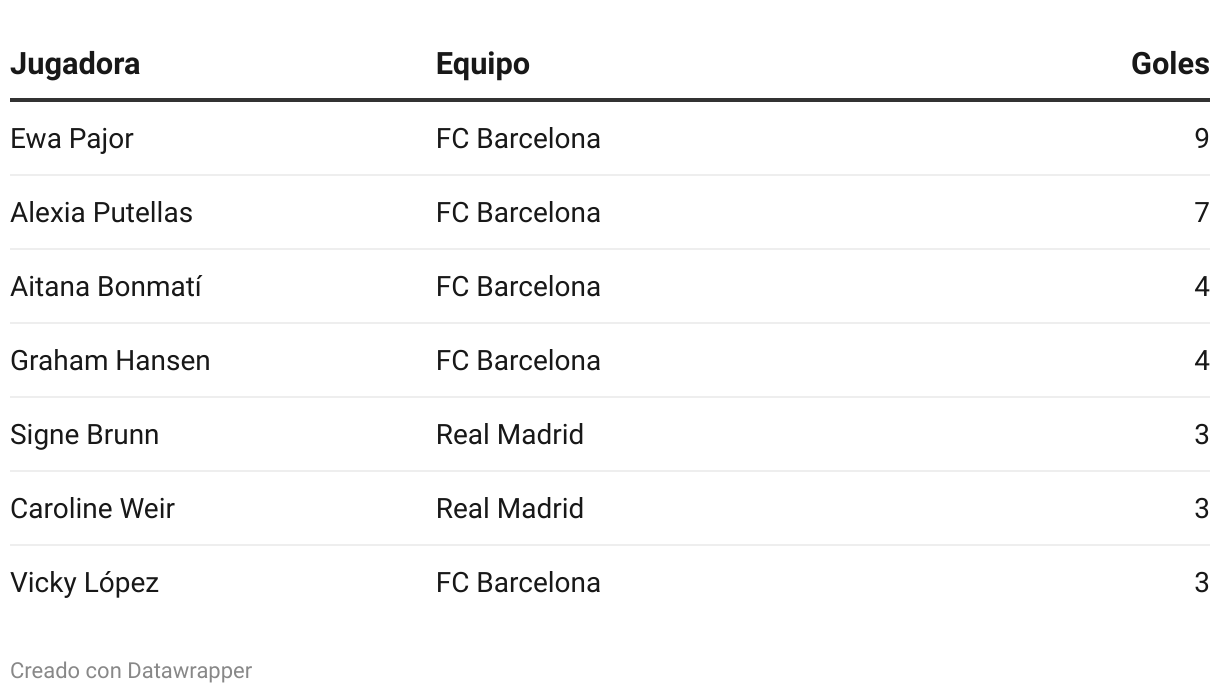Click Real Madrid in Signe Brunn row
This screenshot has height=694, width=1220.
510,434
